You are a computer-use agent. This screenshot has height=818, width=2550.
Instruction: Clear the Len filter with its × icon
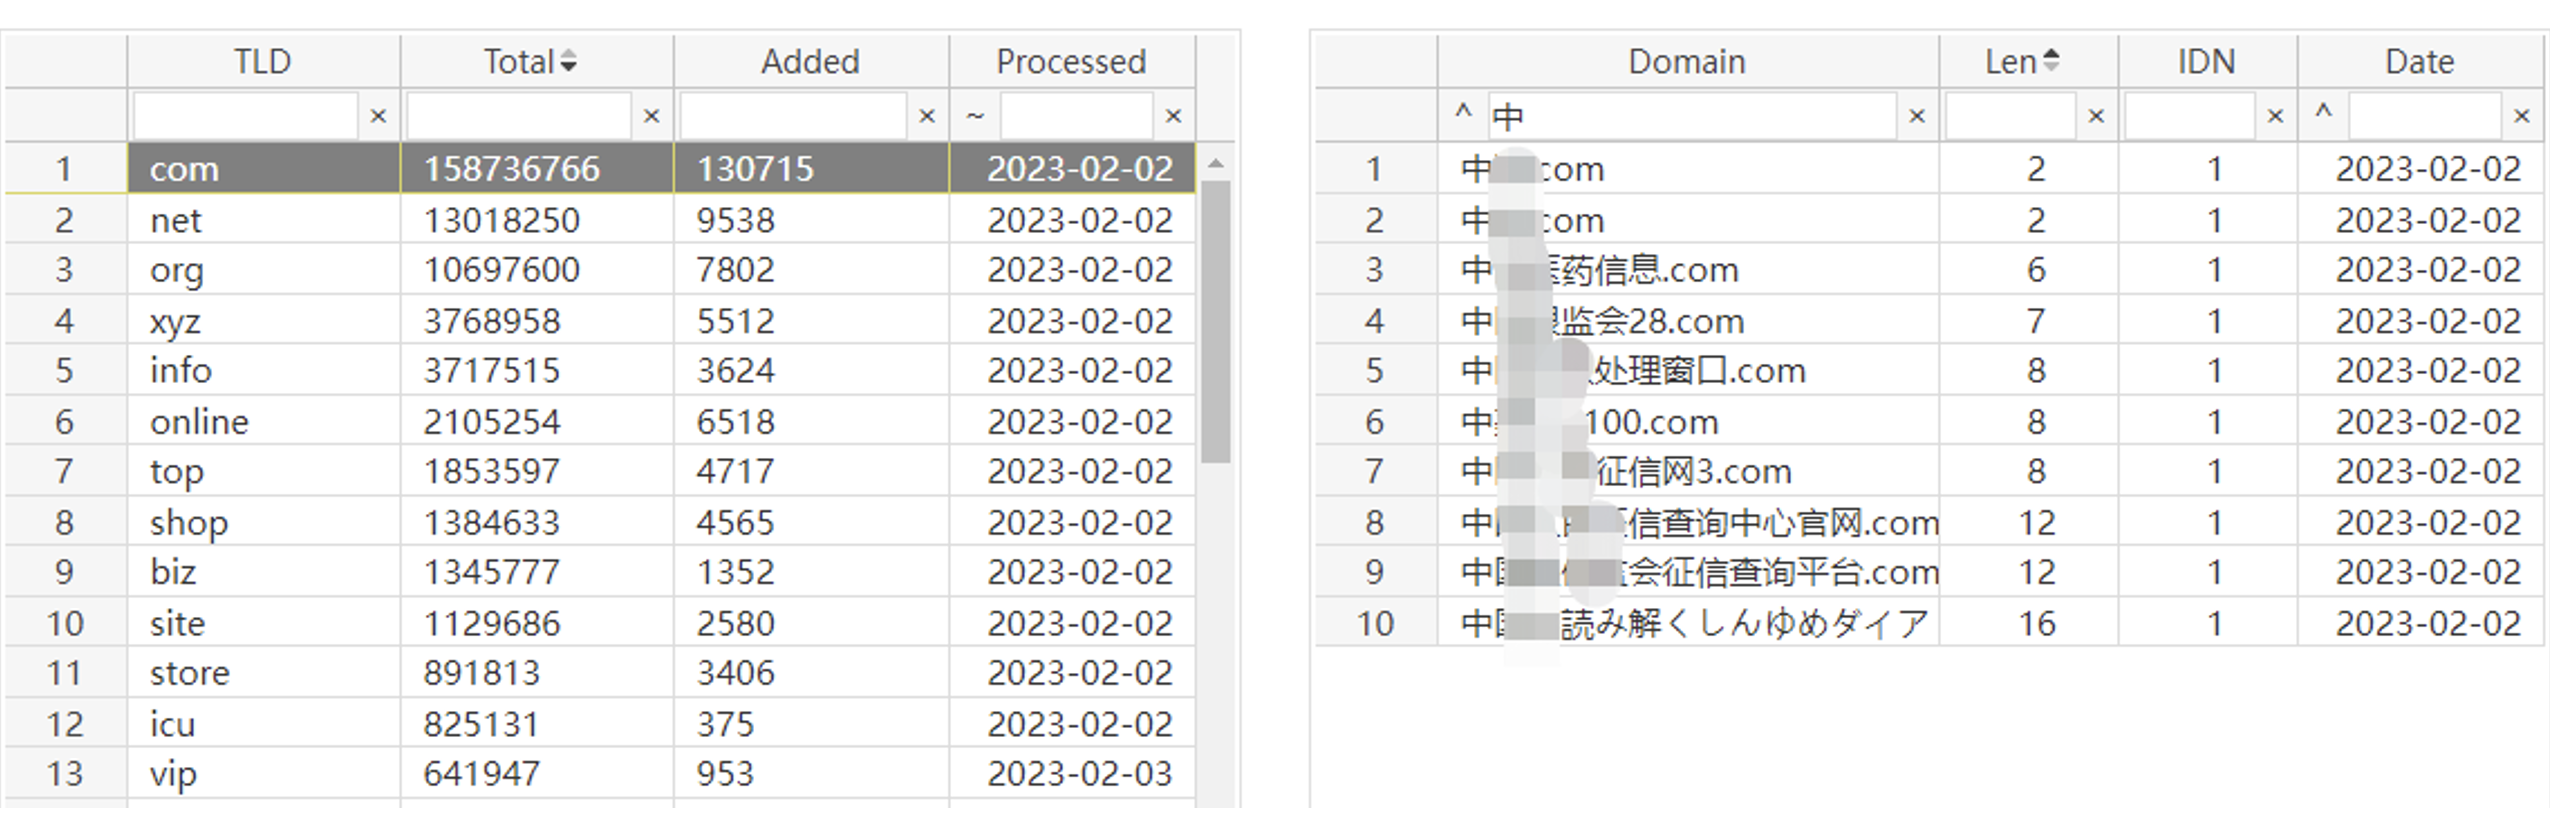(2095, 116)
